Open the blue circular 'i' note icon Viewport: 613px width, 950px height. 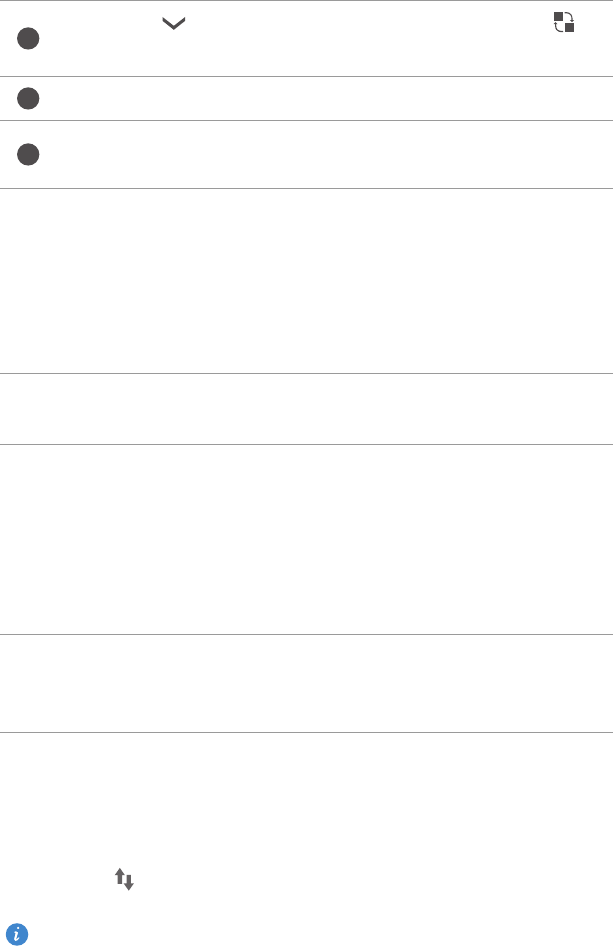tap(17, 934)
